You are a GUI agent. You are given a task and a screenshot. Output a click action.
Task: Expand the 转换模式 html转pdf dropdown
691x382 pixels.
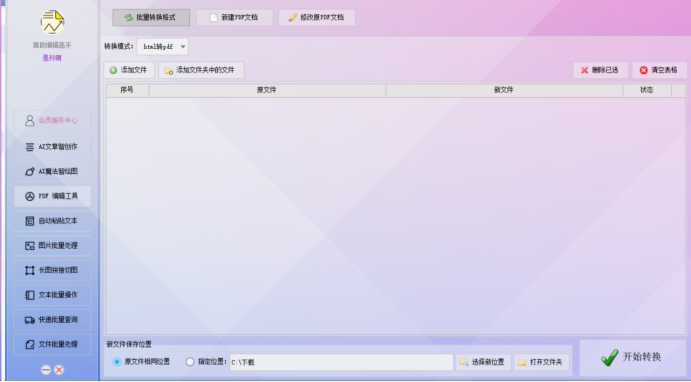coord(163,47)
